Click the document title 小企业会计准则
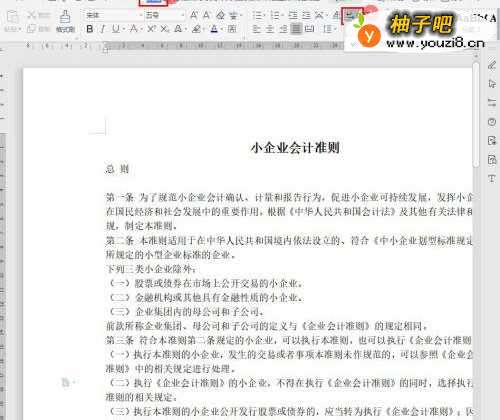This screenshot has width=500, height=420. 295,147
